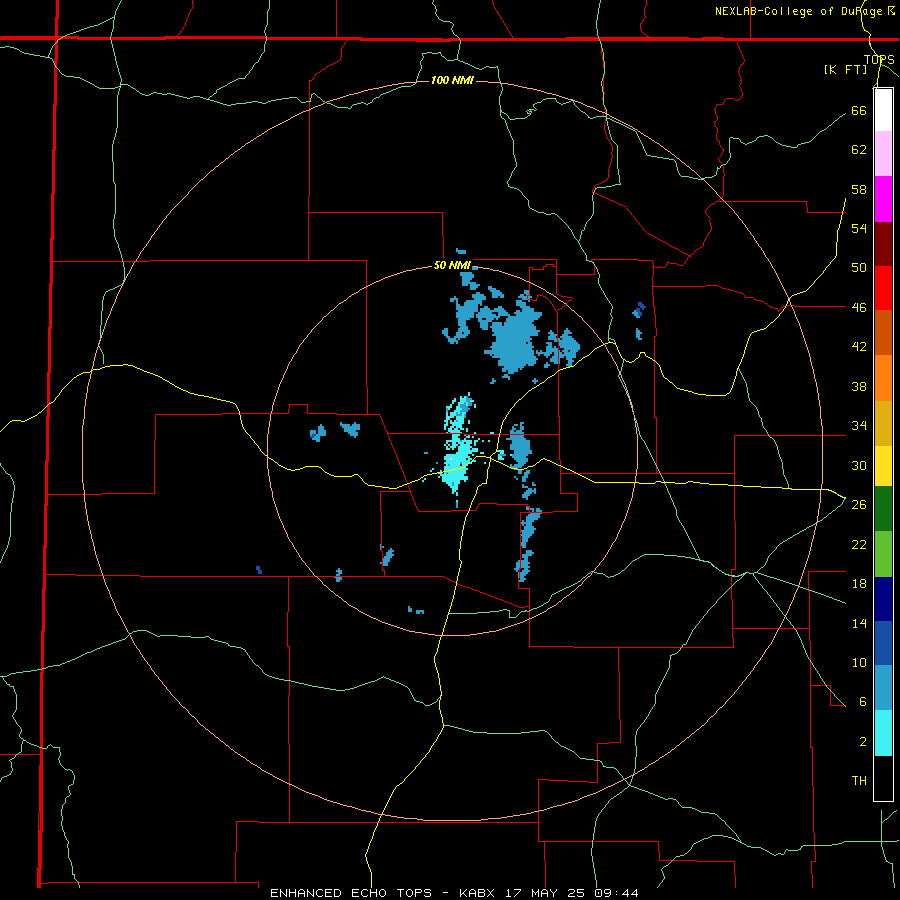Click the '09:44' timestamp in caption
Screen dimensions: 900x900
[617, 893]
